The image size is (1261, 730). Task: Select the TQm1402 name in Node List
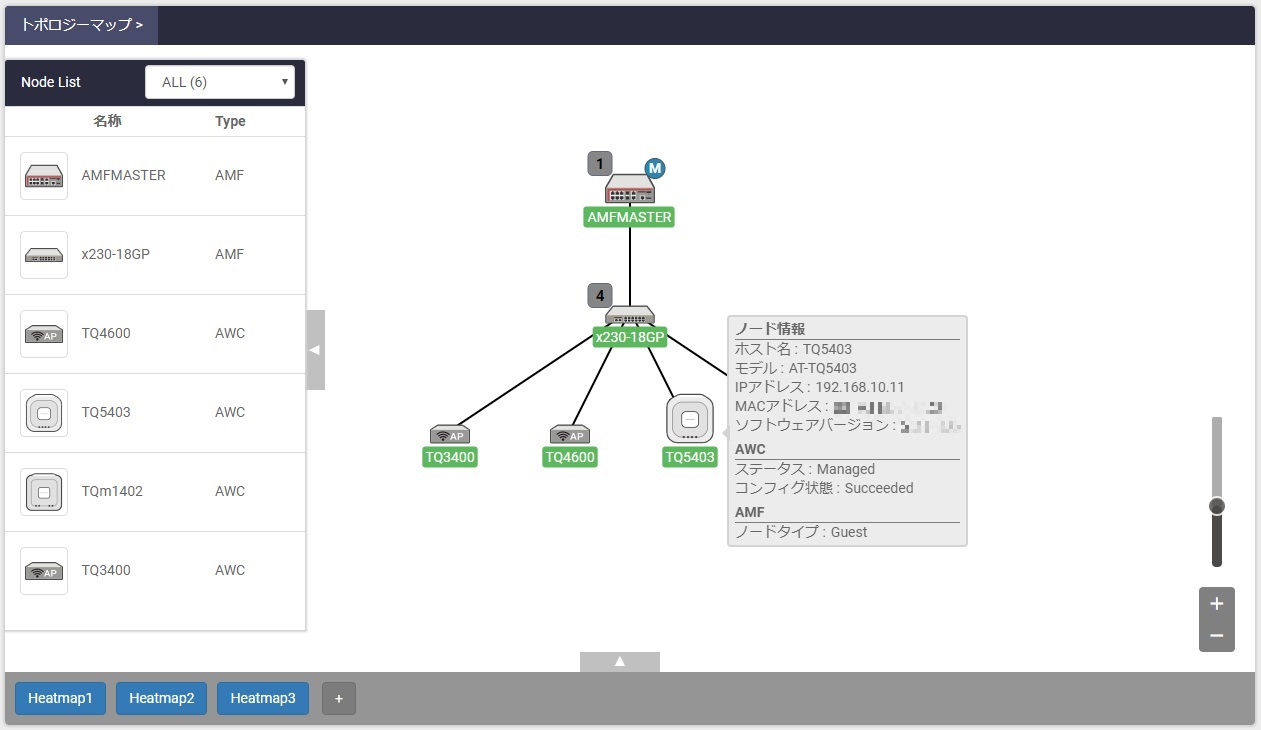[112, 491]
